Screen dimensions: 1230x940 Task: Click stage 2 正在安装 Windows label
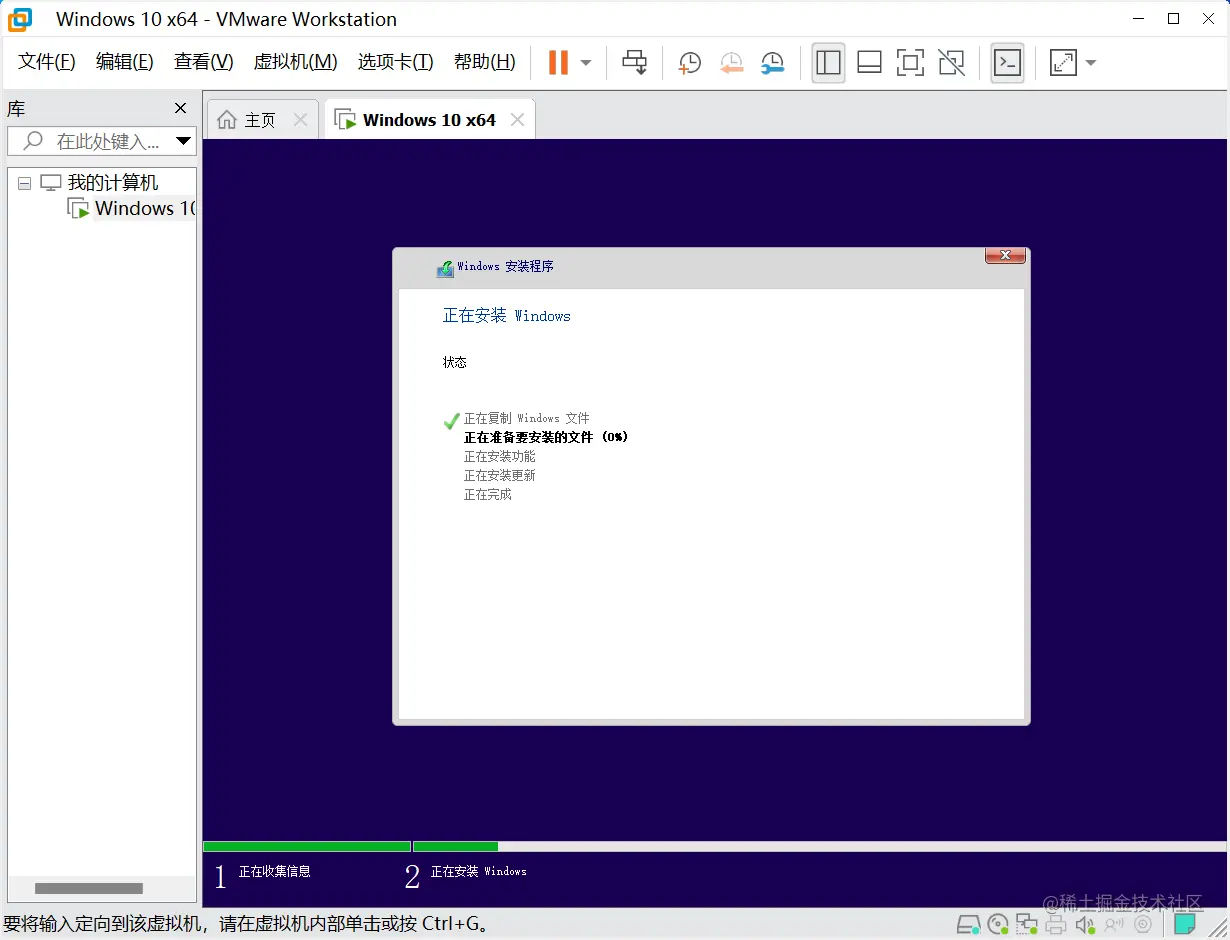pos(478,872)
